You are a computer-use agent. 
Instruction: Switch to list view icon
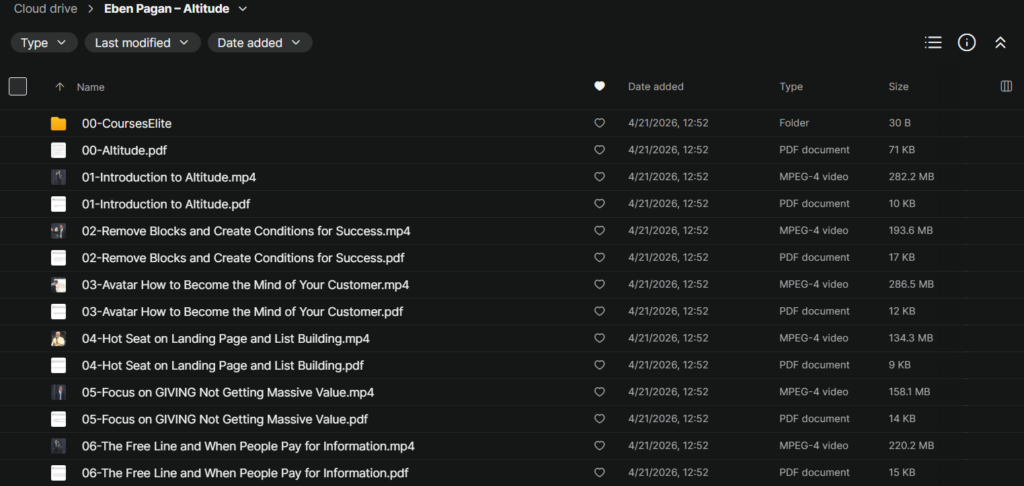933,42
